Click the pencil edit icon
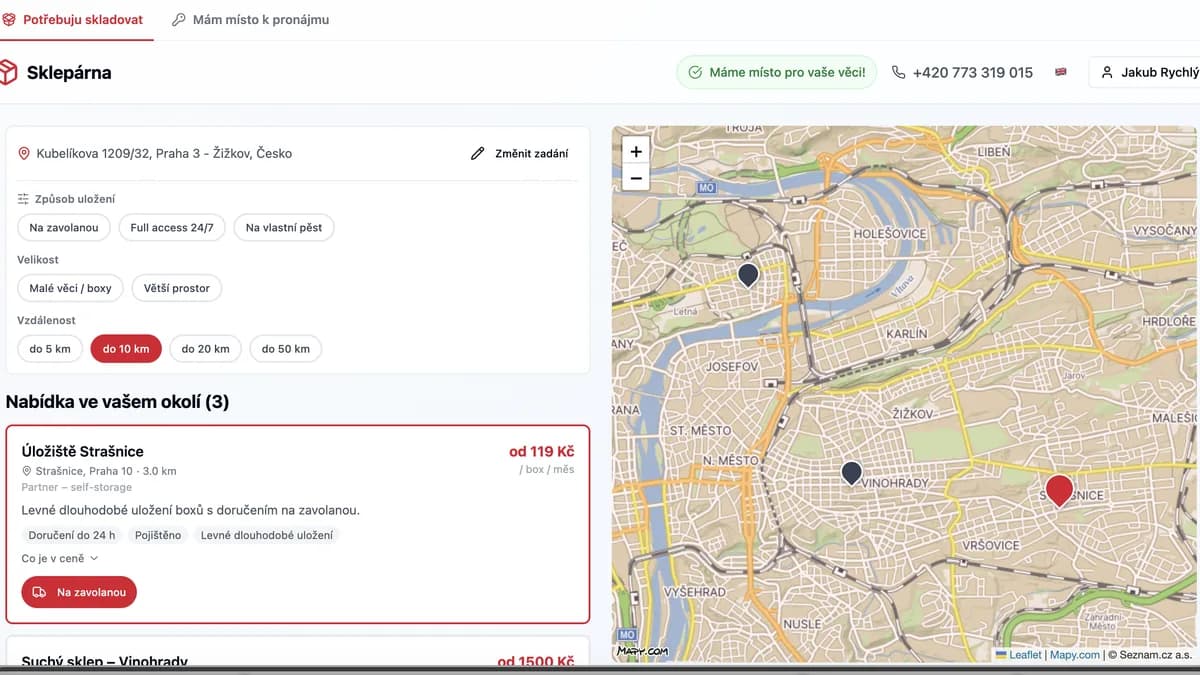 tap(477, 154)
